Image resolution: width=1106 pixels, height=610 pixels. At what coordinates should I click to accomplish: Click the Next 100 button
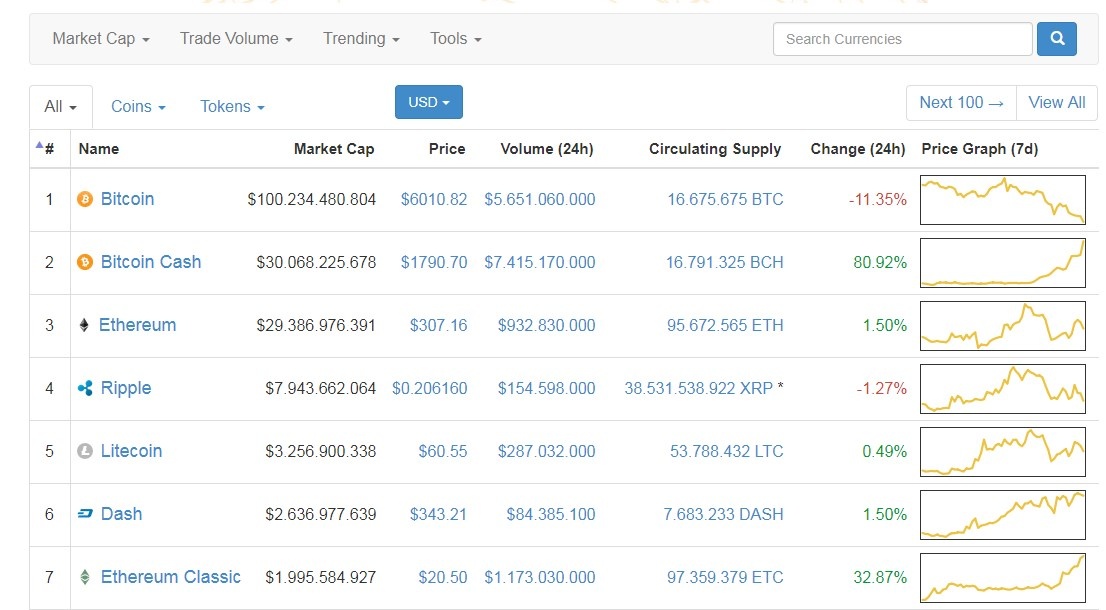960,102
